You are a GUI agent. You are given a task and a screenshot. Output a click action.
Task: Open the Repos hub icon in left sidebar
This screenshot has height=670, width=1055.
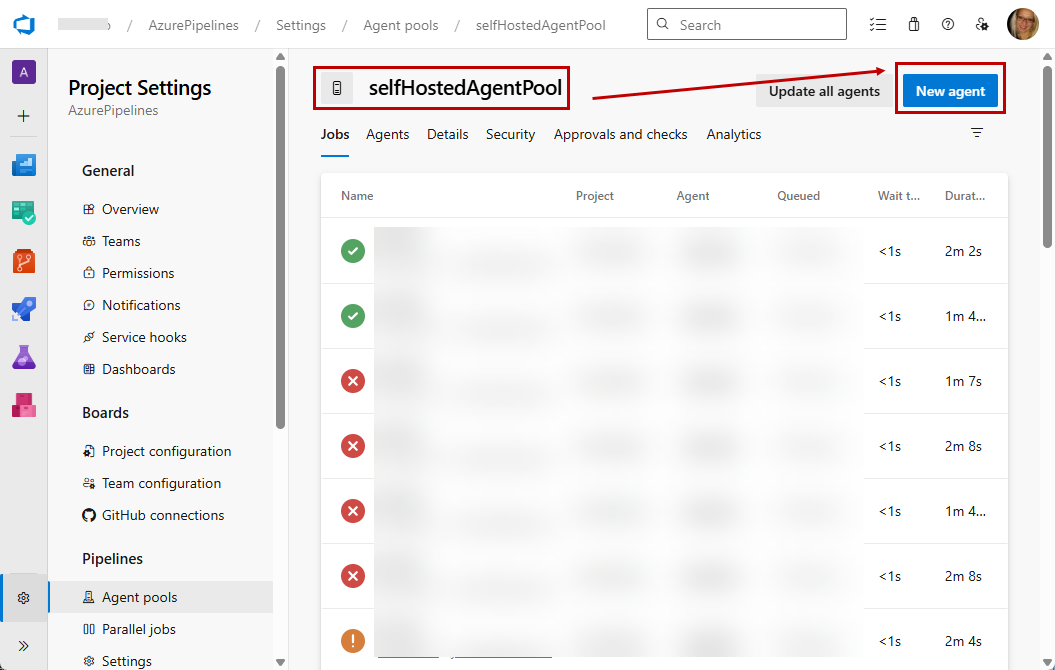point(24,261)
